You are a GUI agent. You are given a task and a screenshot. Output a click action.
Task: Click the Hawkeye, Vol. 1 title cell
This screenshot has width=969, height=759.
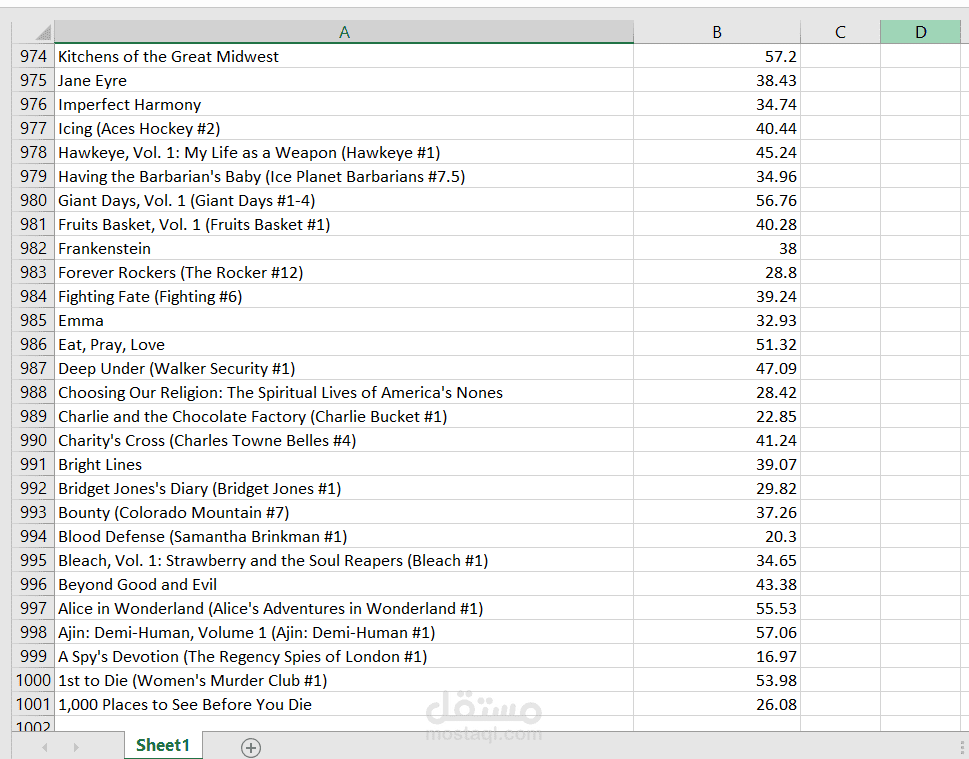(x=344, y=152)
